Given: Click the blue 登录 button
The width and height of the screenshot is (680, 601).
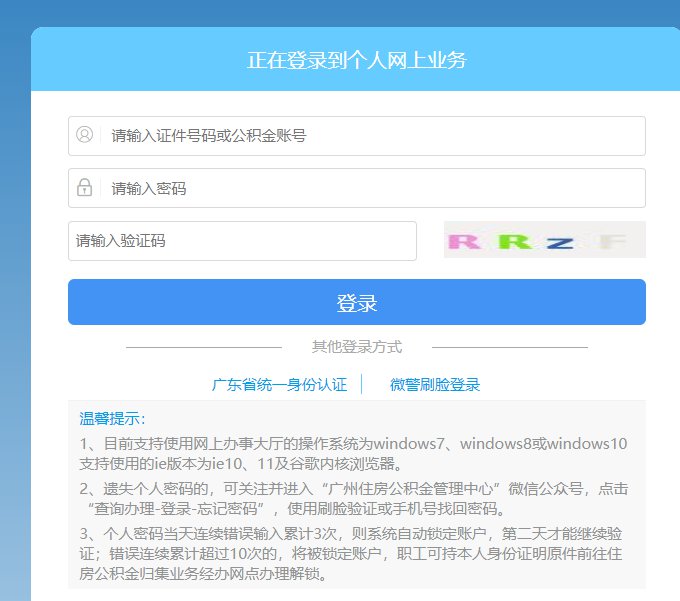Looking at the screenshot, I should (356, 302).
